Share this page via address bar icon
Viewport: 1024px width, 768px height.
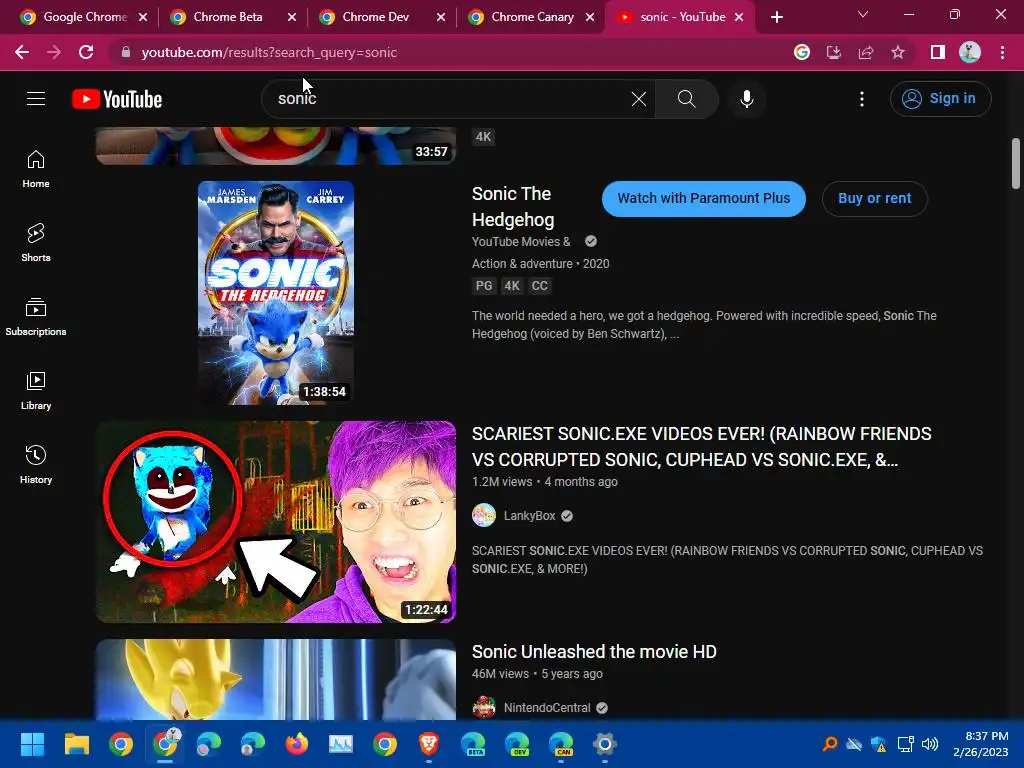(866, 52)
